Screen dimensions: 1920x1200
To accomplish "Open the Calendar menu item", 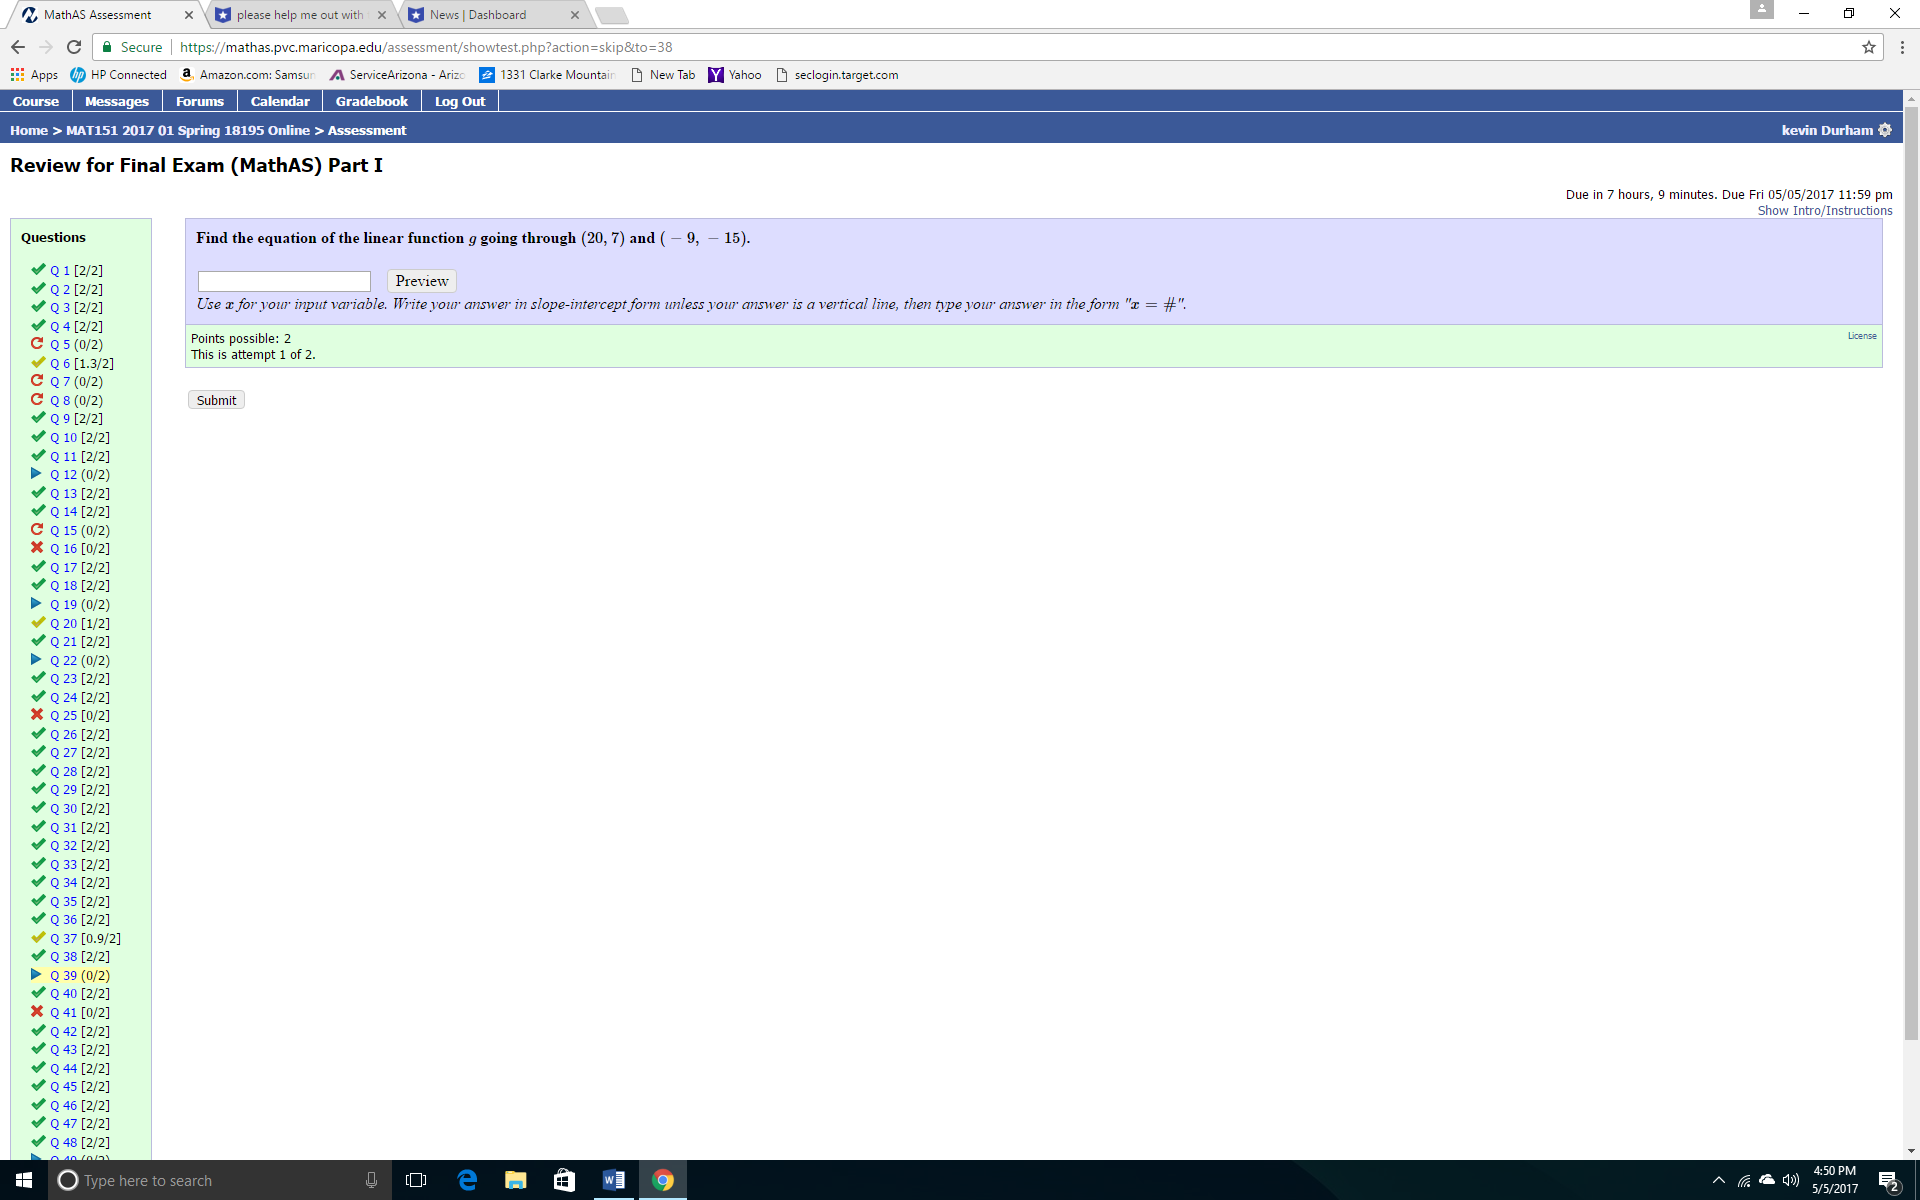I will (x=280, y=101).
